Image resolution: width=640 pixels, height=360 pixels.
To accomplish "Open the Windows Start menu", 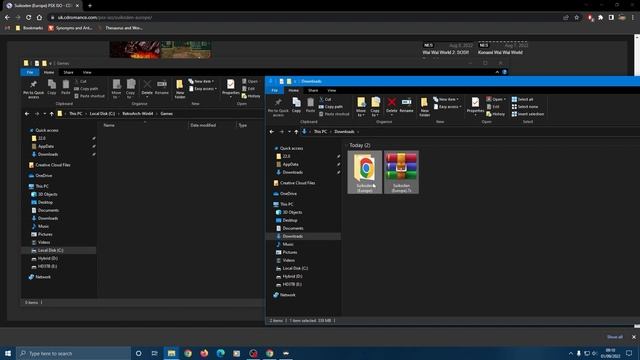I will (x=8, y=353).
